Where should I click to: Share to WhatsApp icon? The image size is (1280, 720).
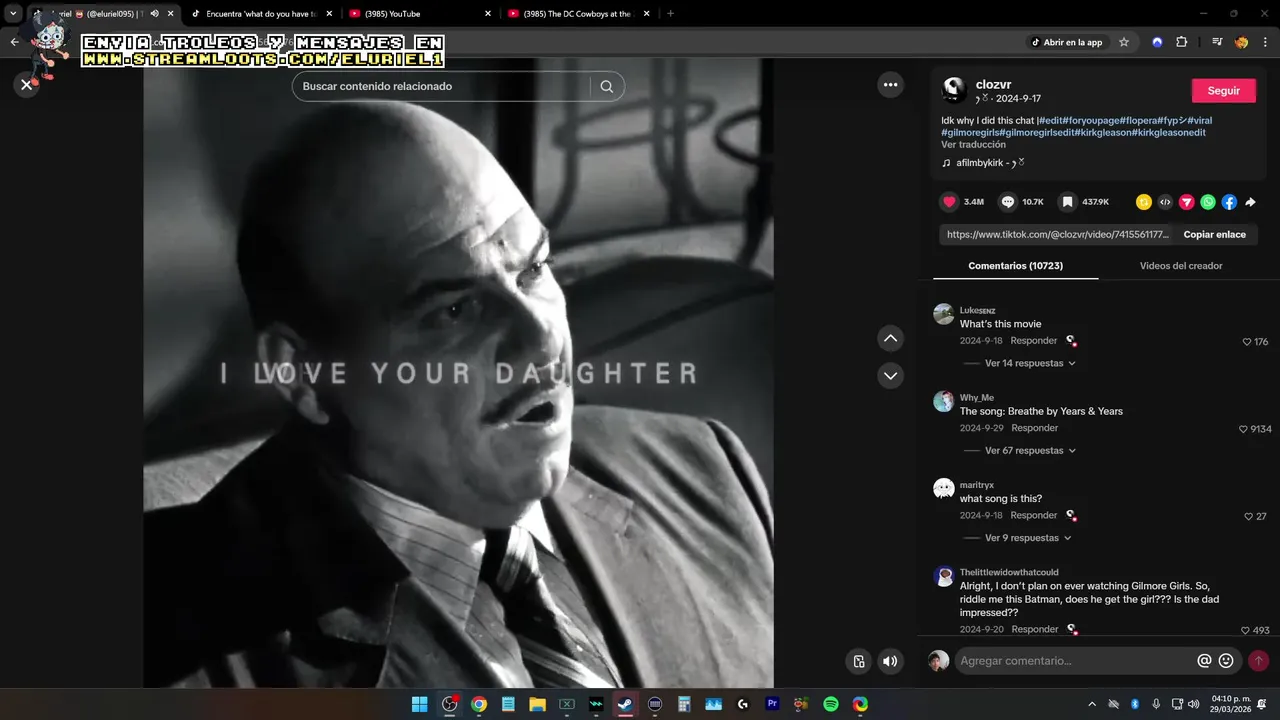(1208, 202)
